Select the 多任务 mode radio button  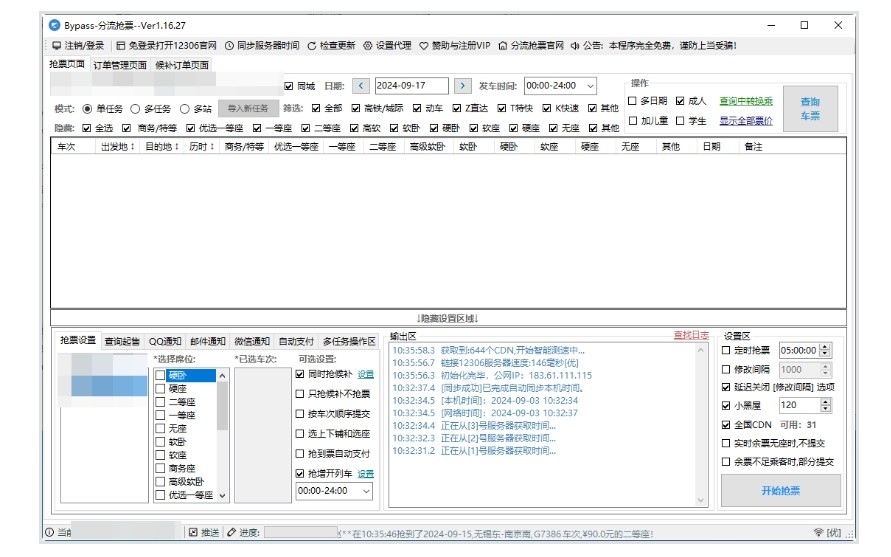(x=136, y=108)
